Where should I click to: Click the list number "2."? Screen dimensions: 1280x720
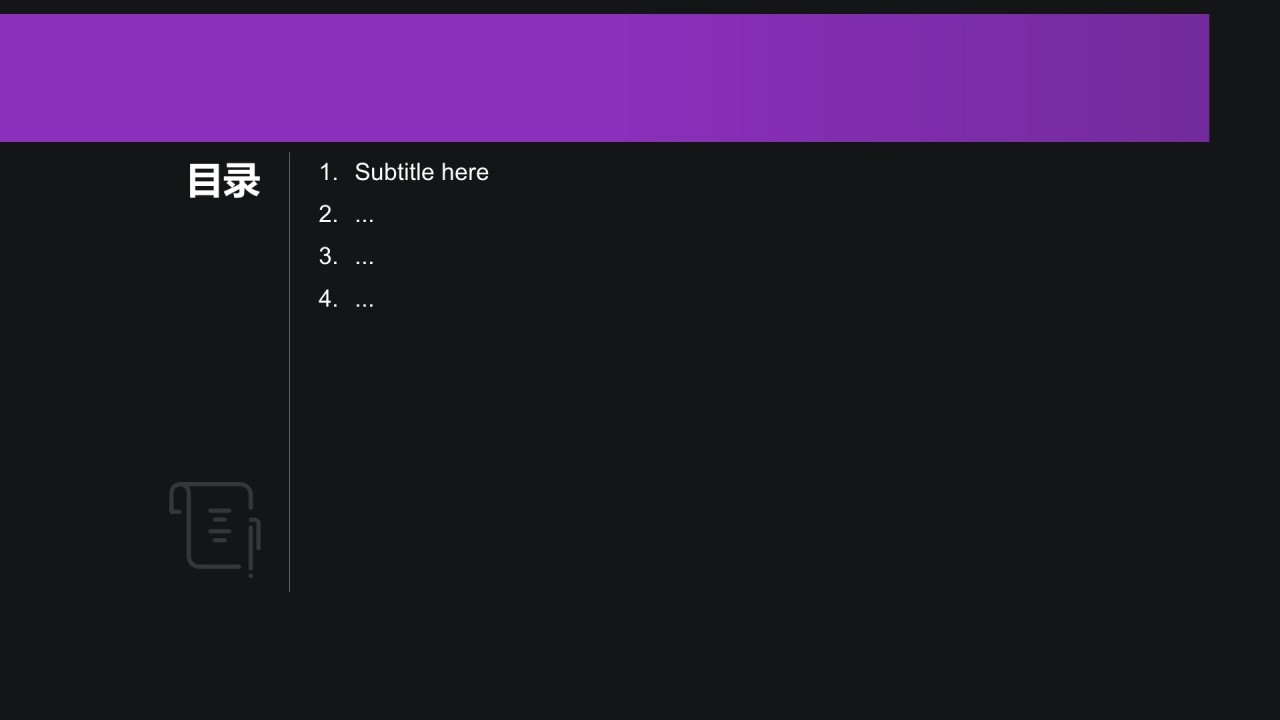coord(328,214)
